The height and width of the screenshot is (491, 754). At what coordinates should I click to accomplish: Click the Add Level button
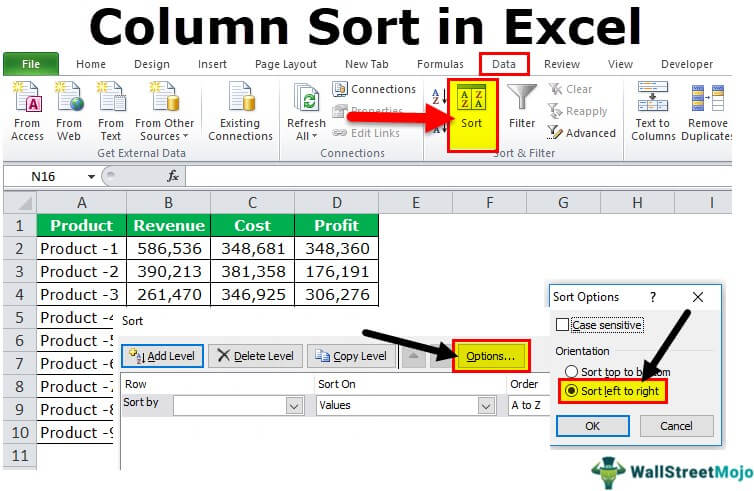coord(163,356)
